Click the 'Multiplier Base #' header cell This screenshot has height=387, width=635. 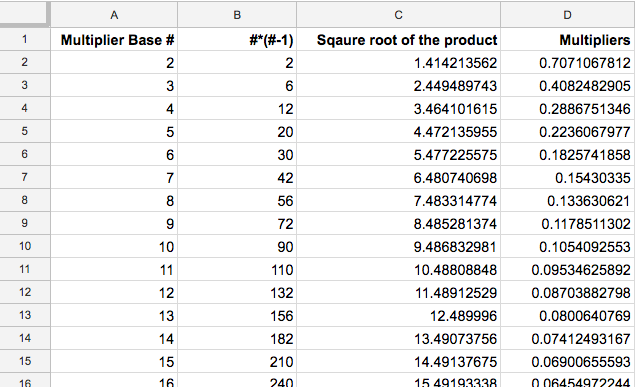[x=114, y=39]
